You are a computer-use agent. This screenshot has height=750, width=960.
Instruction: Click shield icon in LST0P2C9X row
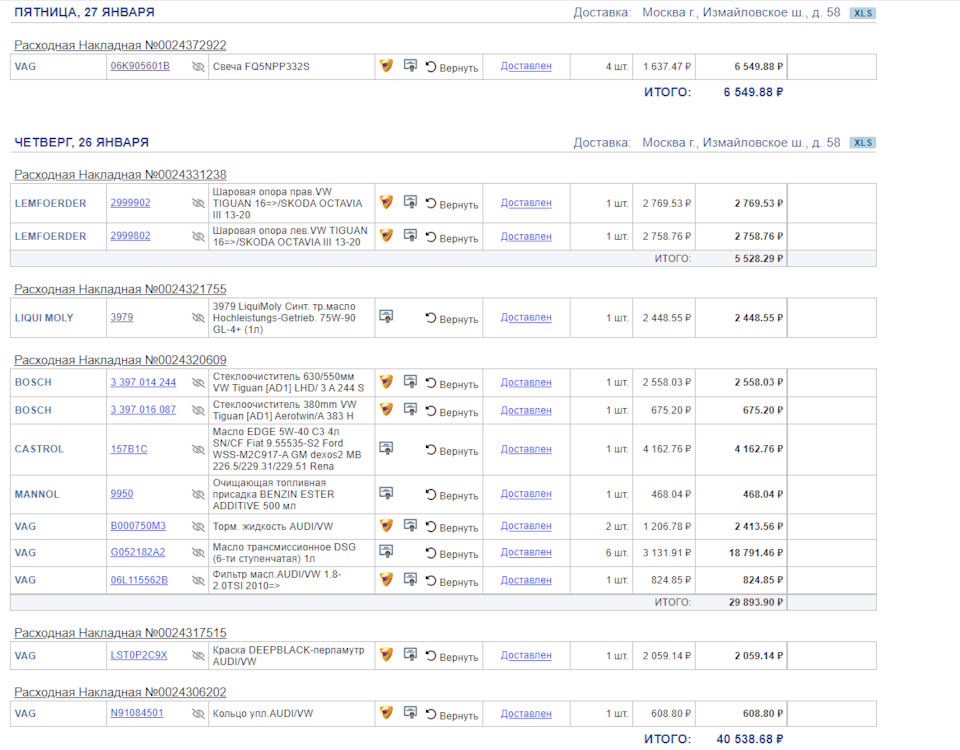[x=386, y=654]
